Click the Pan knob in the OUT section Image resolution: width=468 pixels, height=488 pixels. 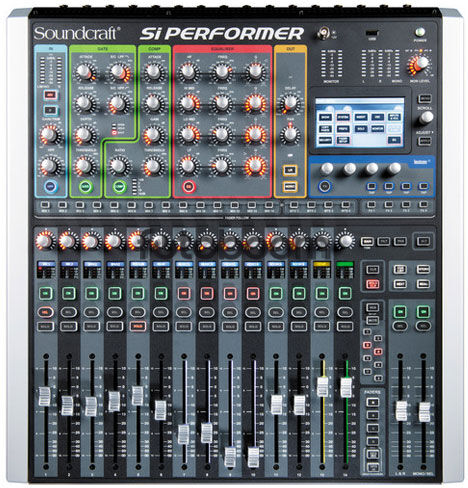pyautogui.click(x=290, y=134)
